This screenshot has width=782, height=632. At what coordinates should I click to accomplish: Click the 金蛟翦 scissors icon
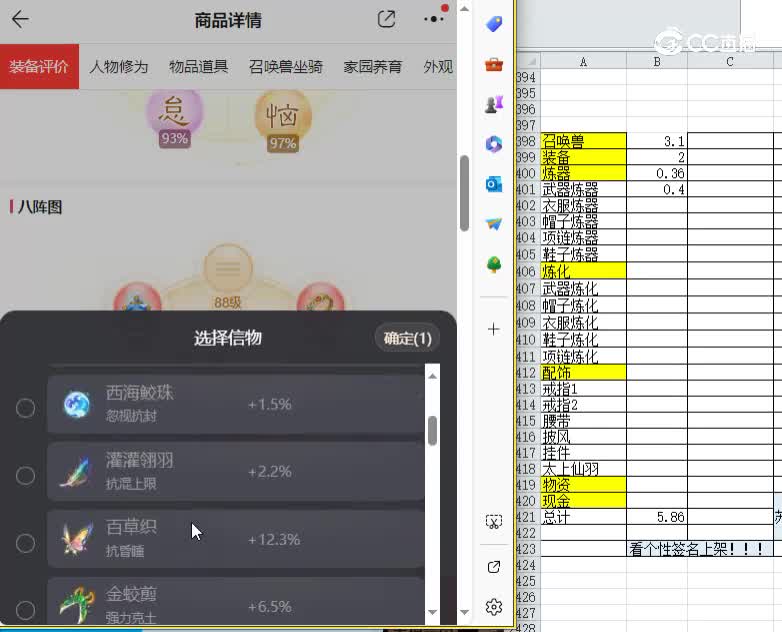[x=77, y=605]
